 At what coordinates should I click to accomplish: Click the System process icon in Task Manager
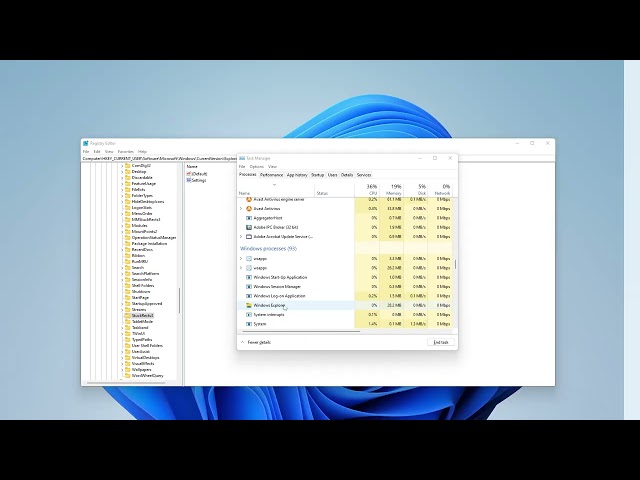tap(249, 324)
